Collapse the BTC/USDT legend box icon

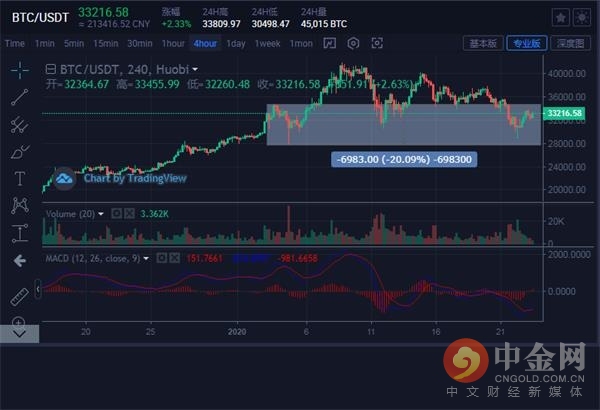click(50, 69)
